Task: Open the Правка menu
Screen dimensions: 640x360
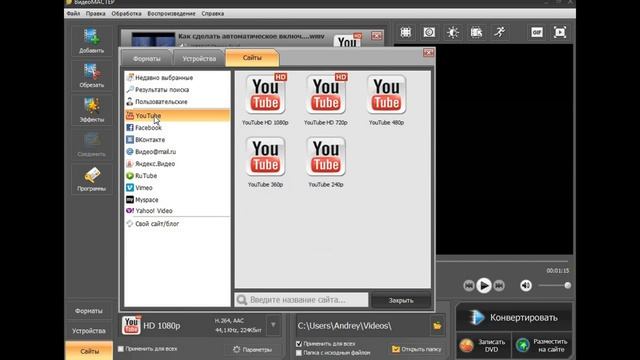Action: click(96, 13)
